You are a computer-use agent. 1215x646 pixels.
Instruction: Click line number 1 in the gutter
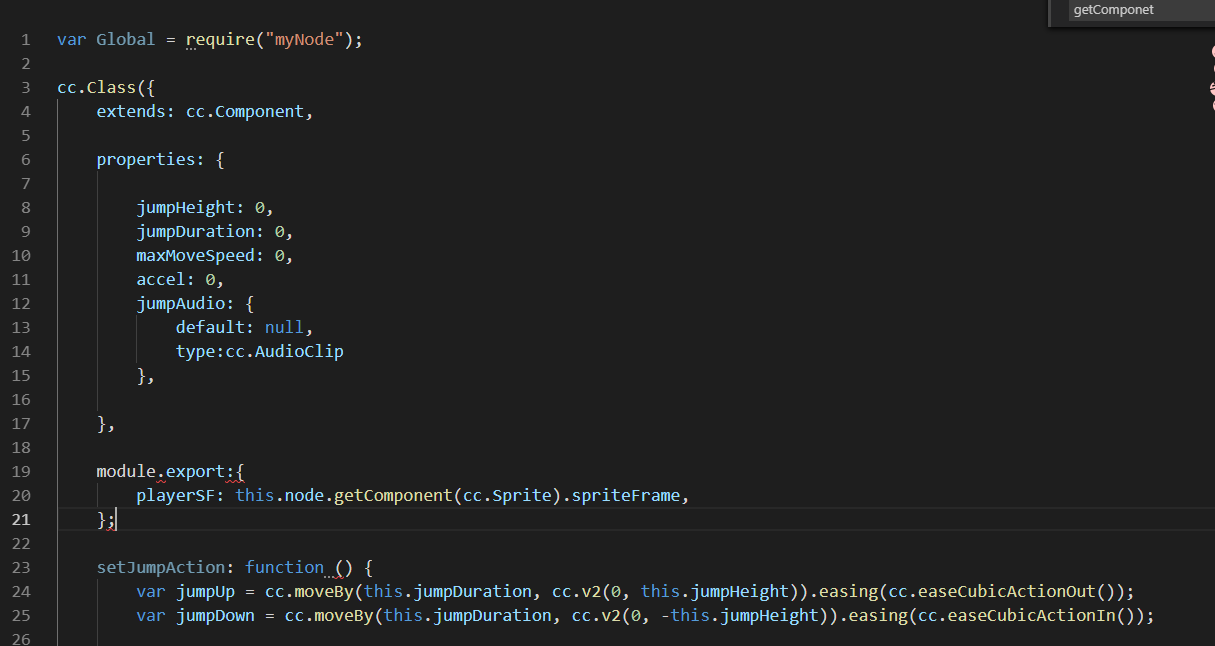click(x=26, y=40)
